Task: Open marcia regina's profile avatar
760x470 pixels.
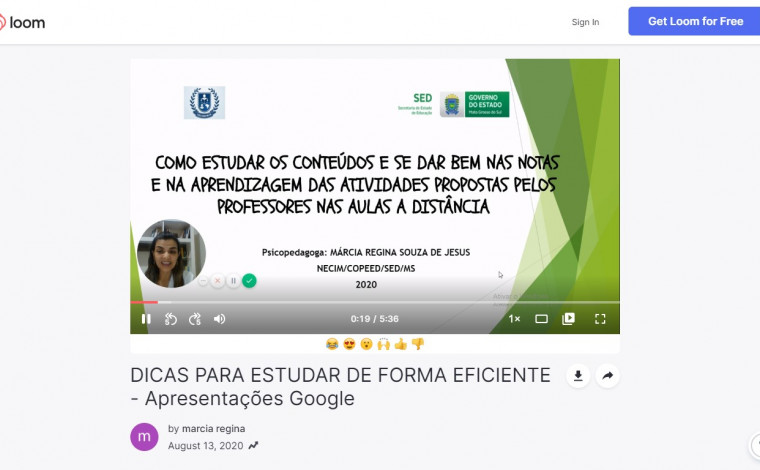Action: (x=144, y=437)
